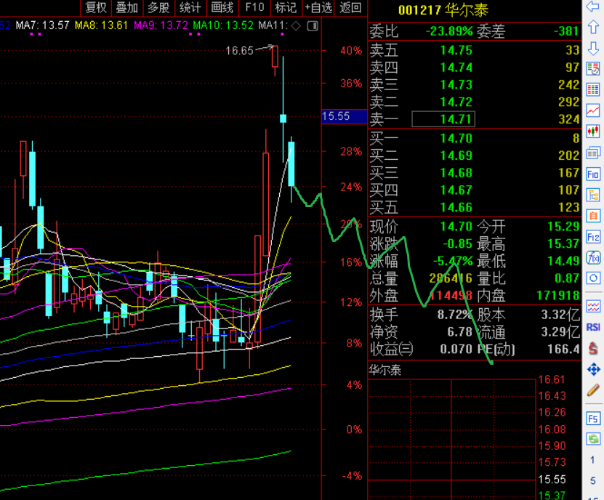Click the 卖四 price 14.74
604x500 pixels.
point(456,67)
